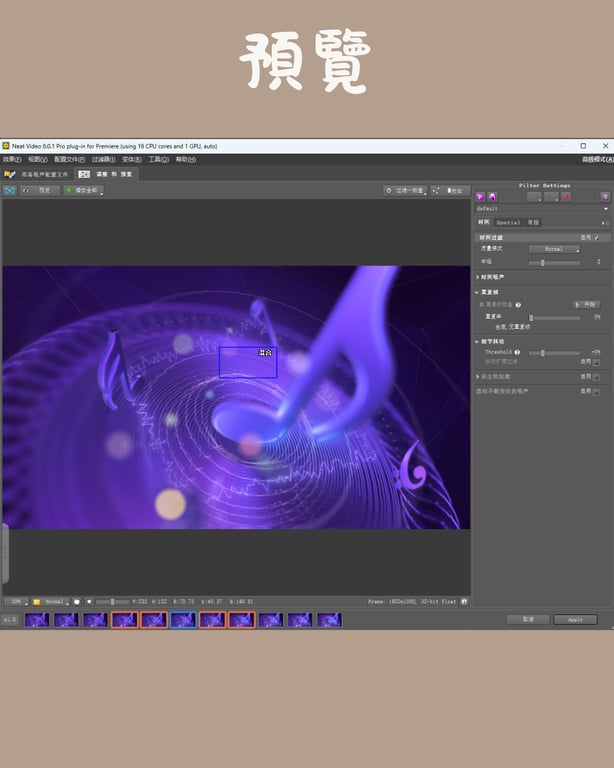Viewport: 614px width, 768px height.
Task: Select the last frame thumbnail in the filmstrip
Action: (329, 620)
